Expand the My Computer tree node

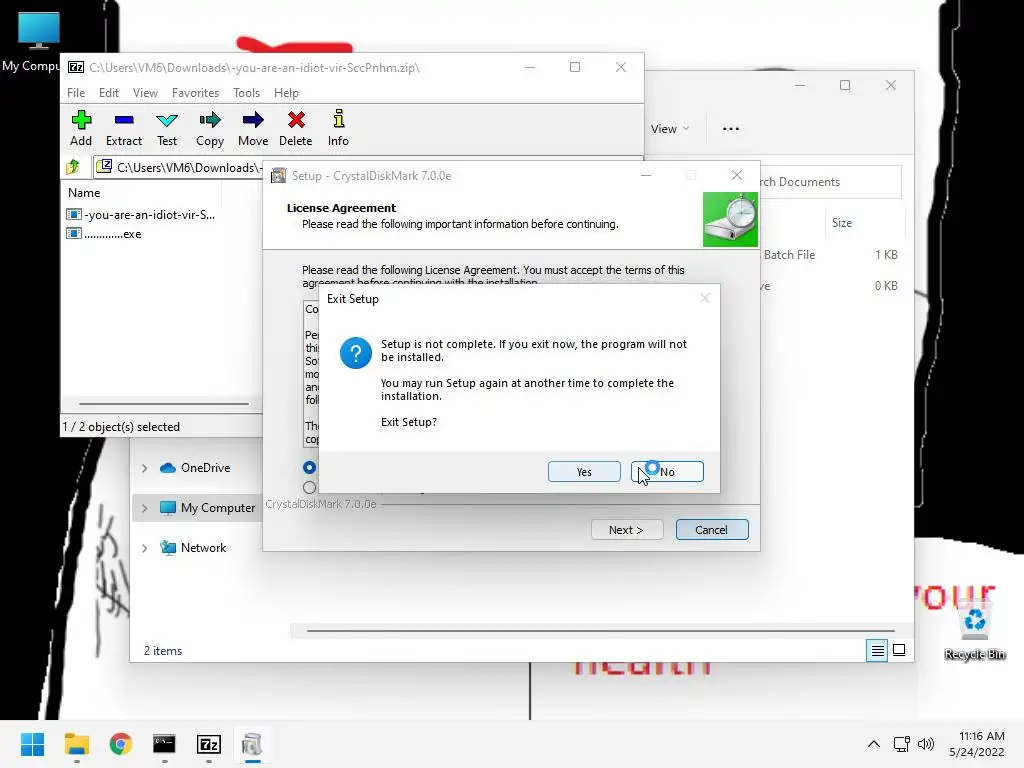click(144, 508)
